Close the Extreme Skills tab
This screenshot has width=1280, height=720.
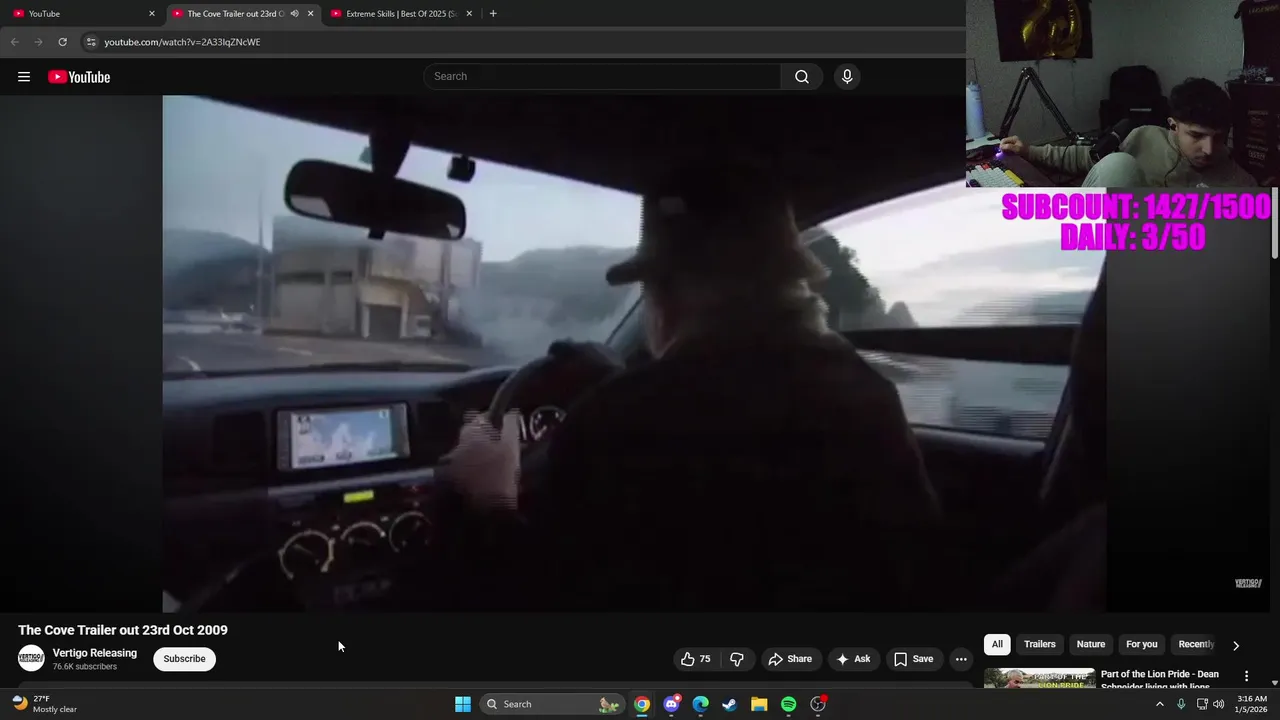pyautogui.click(x=469, y=14)
